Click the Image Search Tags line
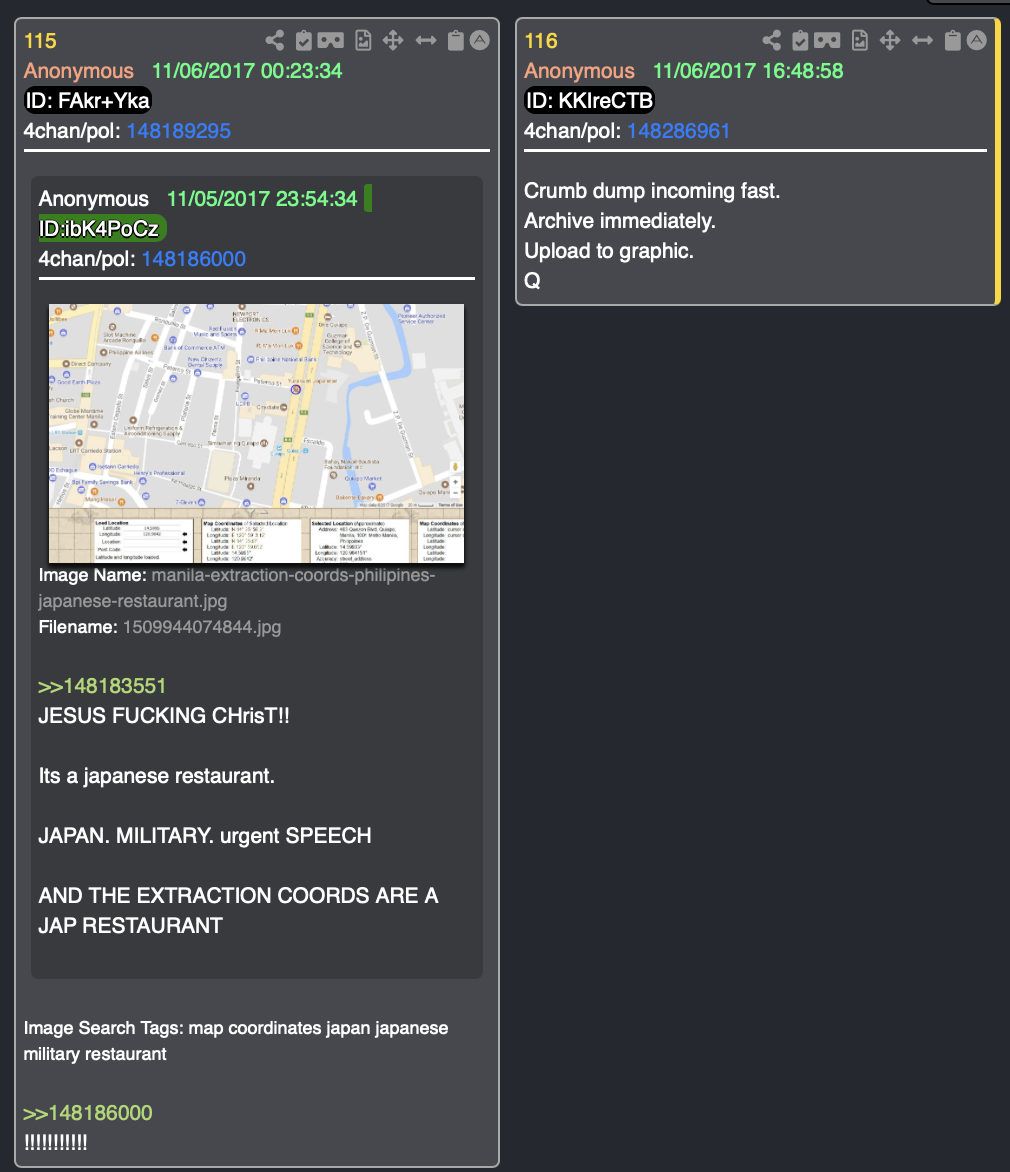The width and height of the screenshot is (1010, 1172). point(235,1040)
